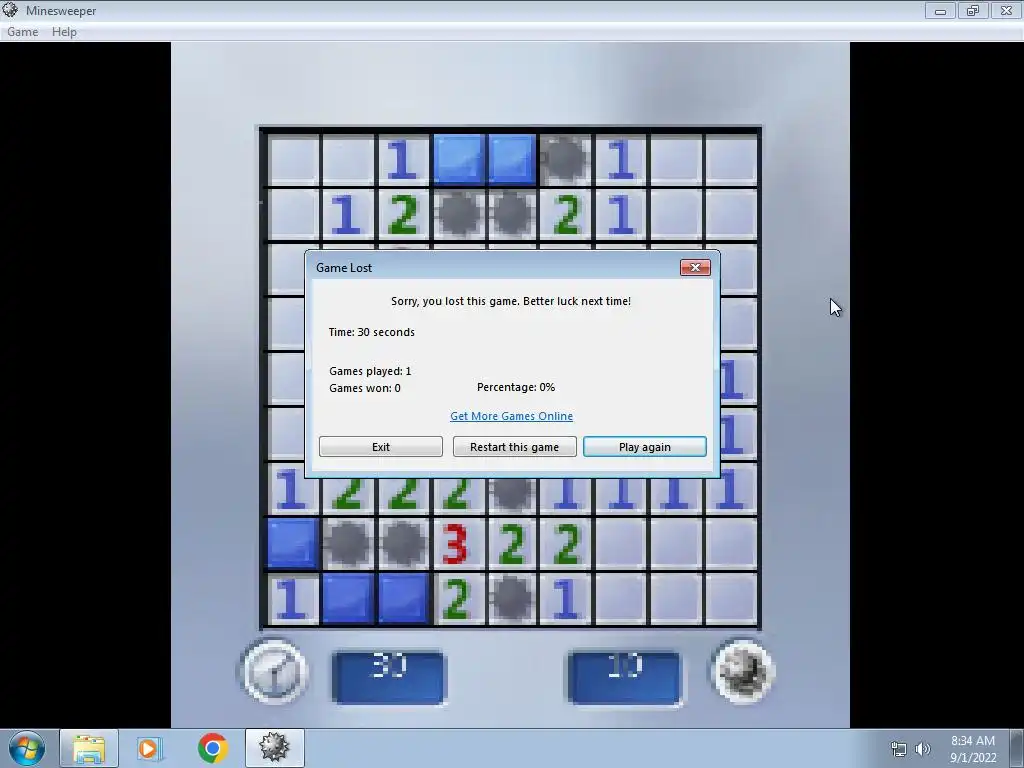Open the Game menu
Image resolution: width=1024 pixels, height=768 pixels.
pos(22,31)
